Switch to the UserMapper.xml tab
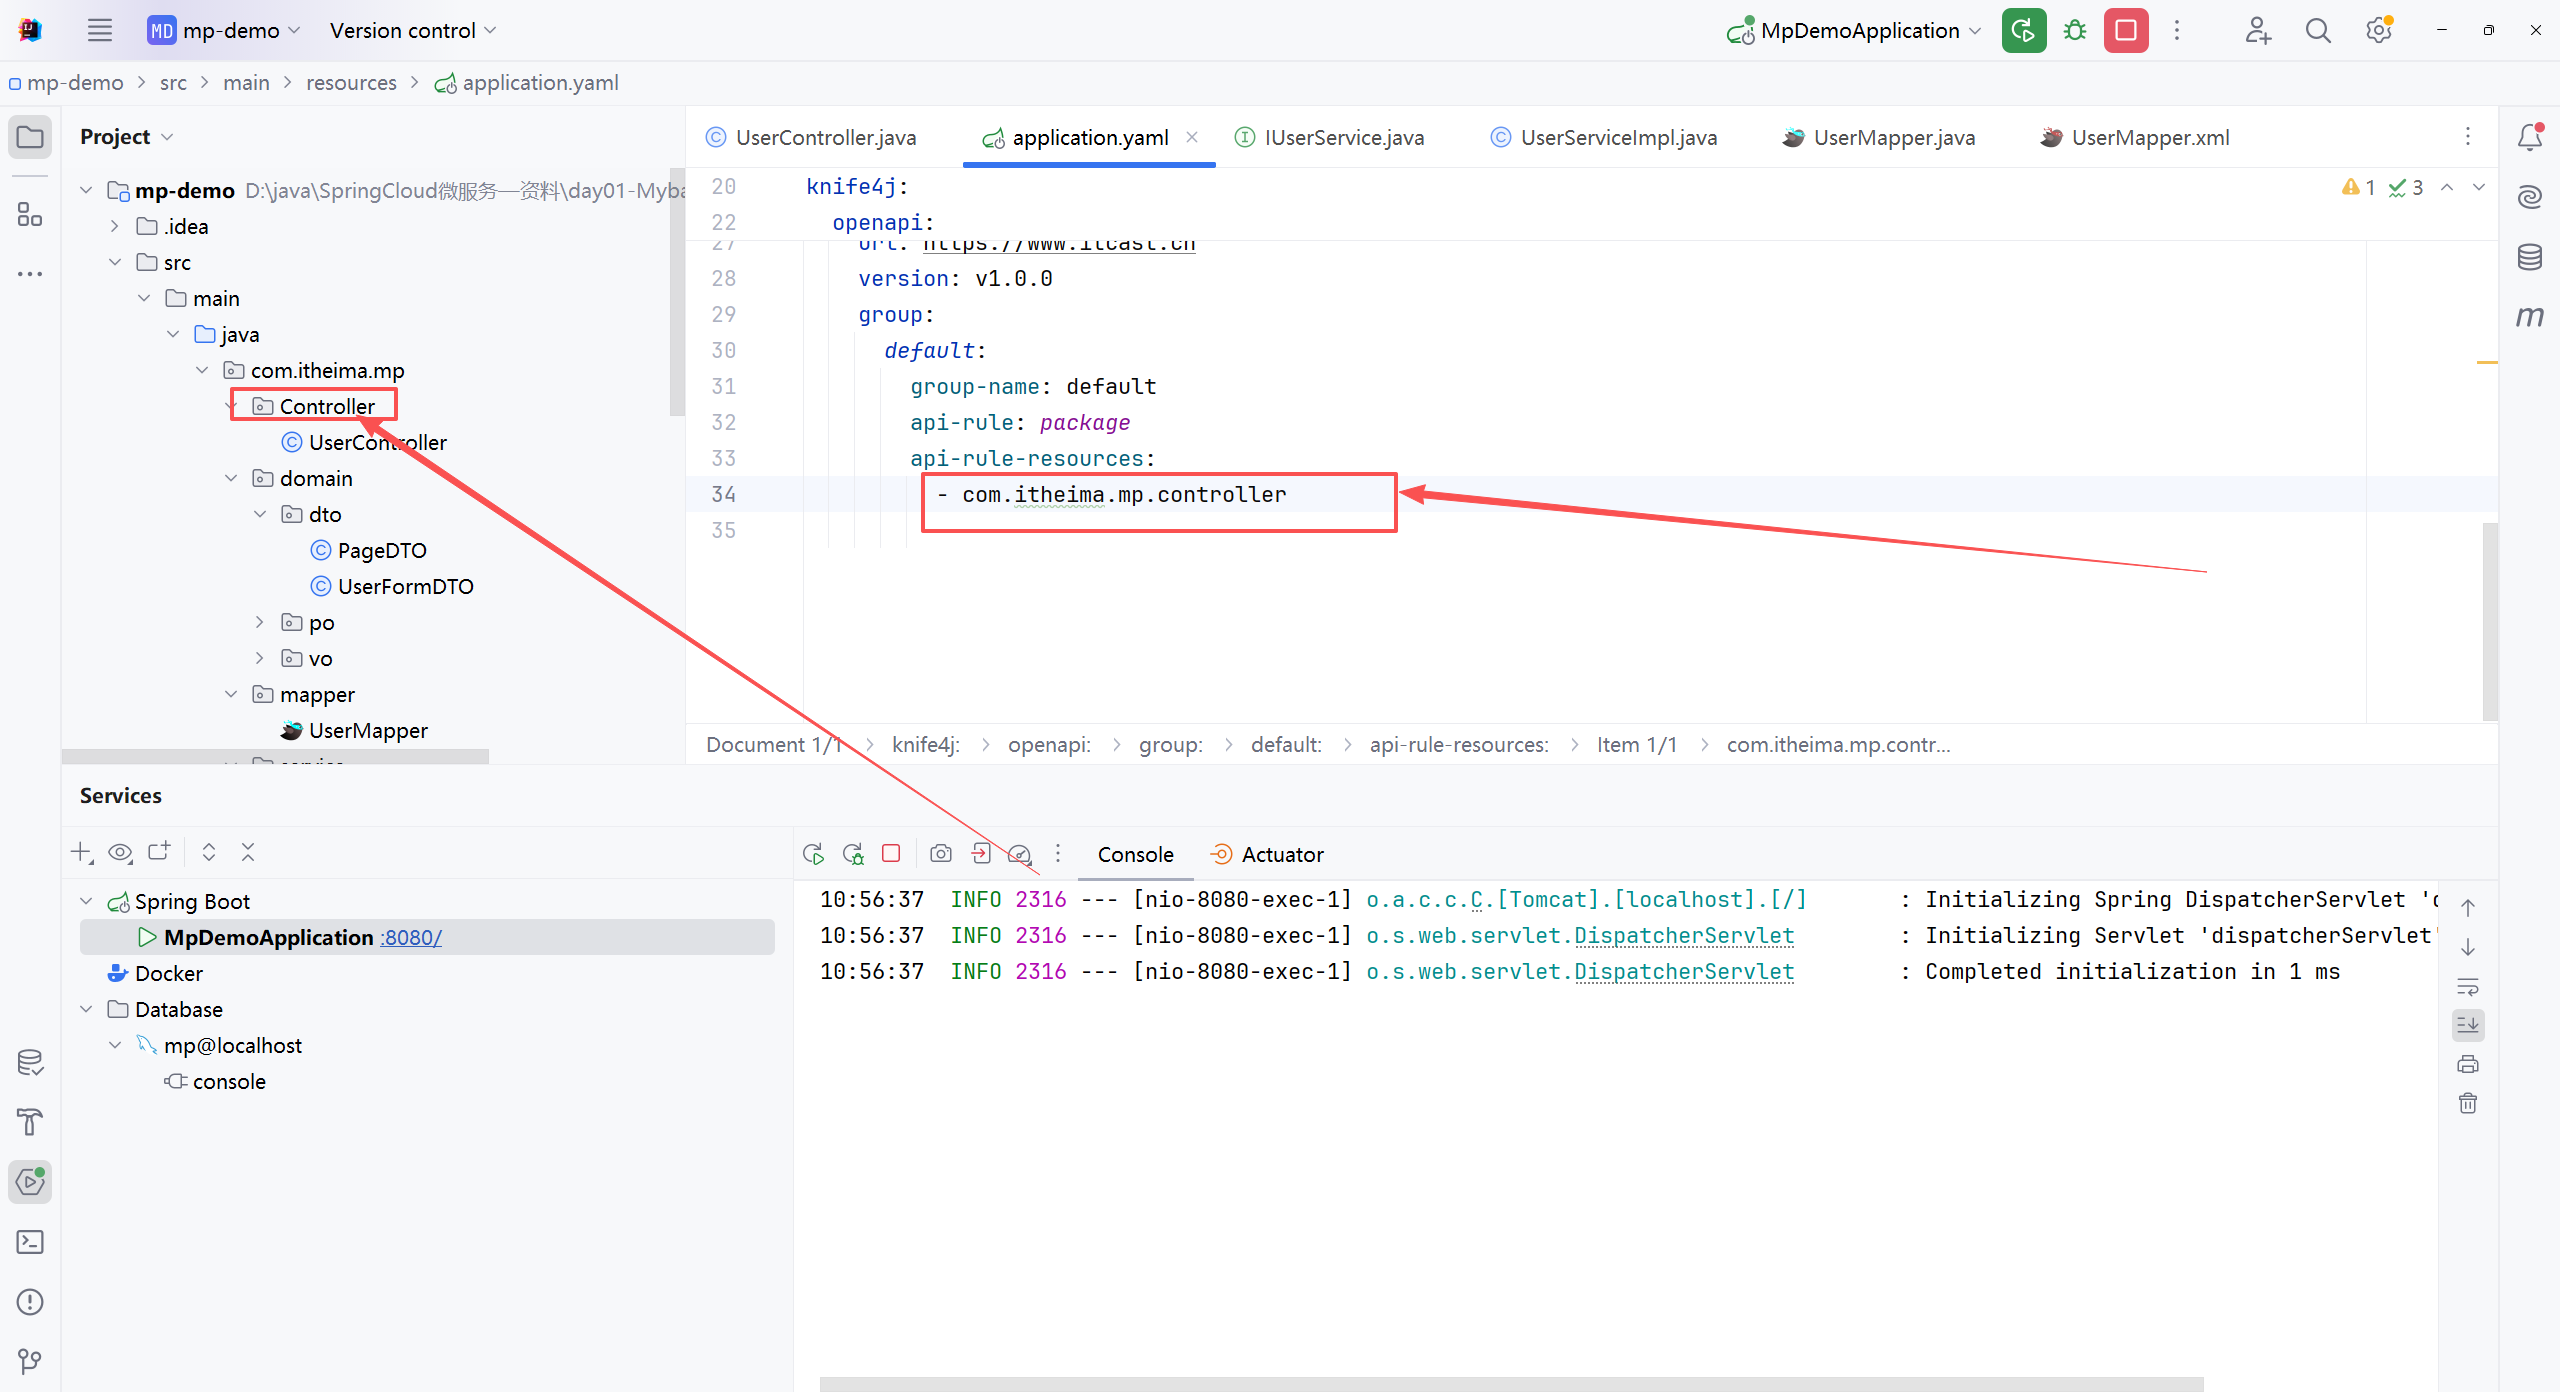 [2149, 138]
